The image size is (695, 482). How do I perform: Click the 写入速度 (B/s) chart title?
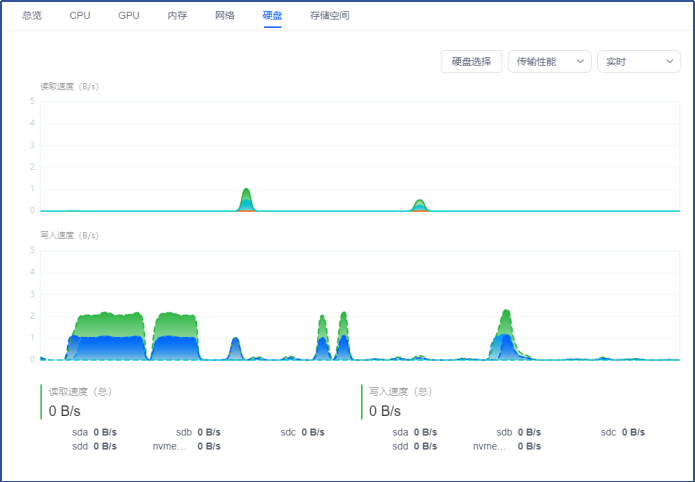click(70, 235)
